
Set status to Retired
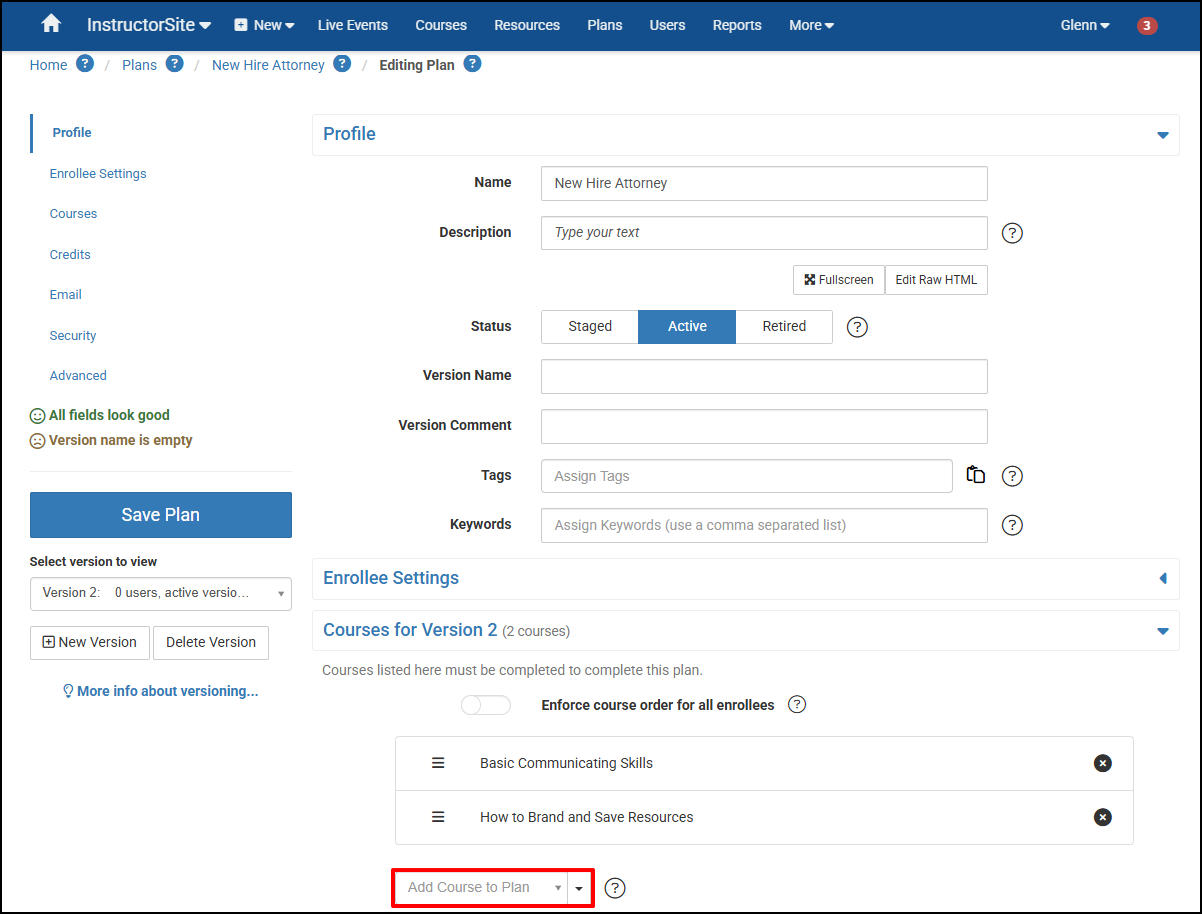pyautogui.click(x=784, y=327)
